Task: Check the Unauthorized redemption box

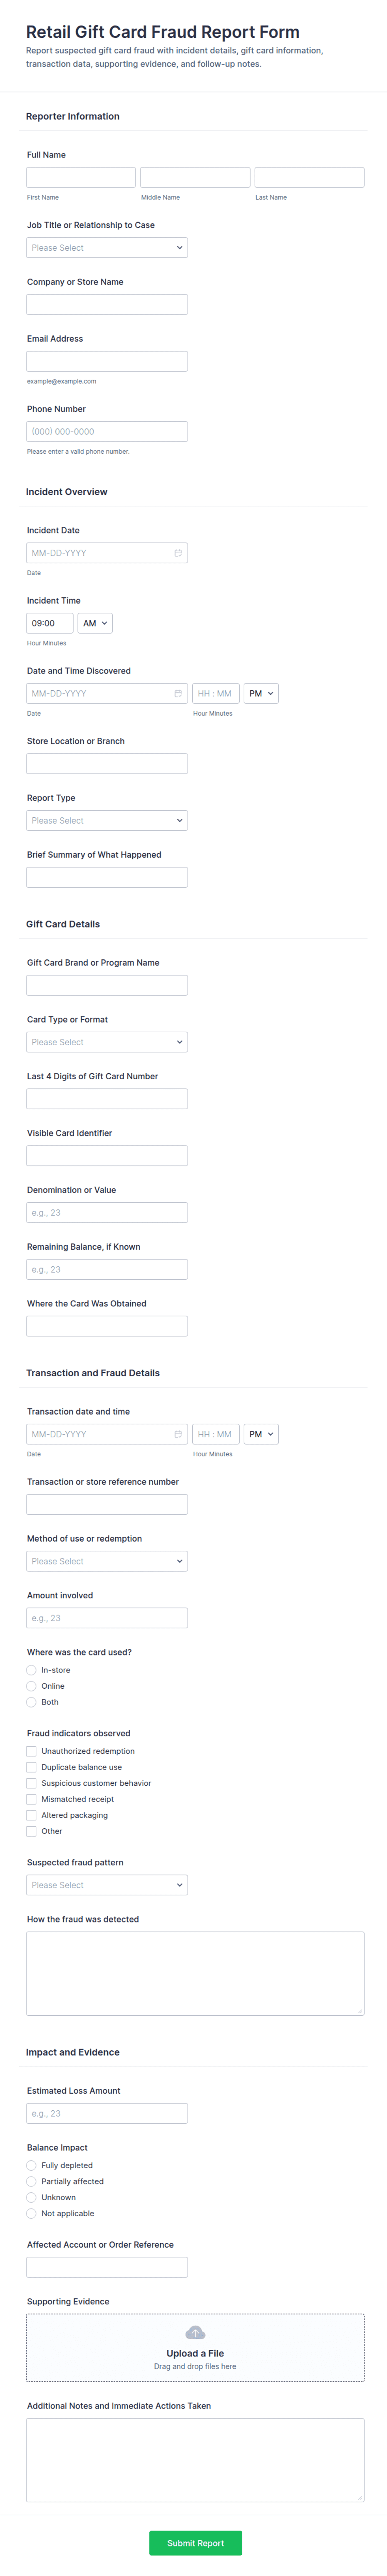Action: [31, 1751]
